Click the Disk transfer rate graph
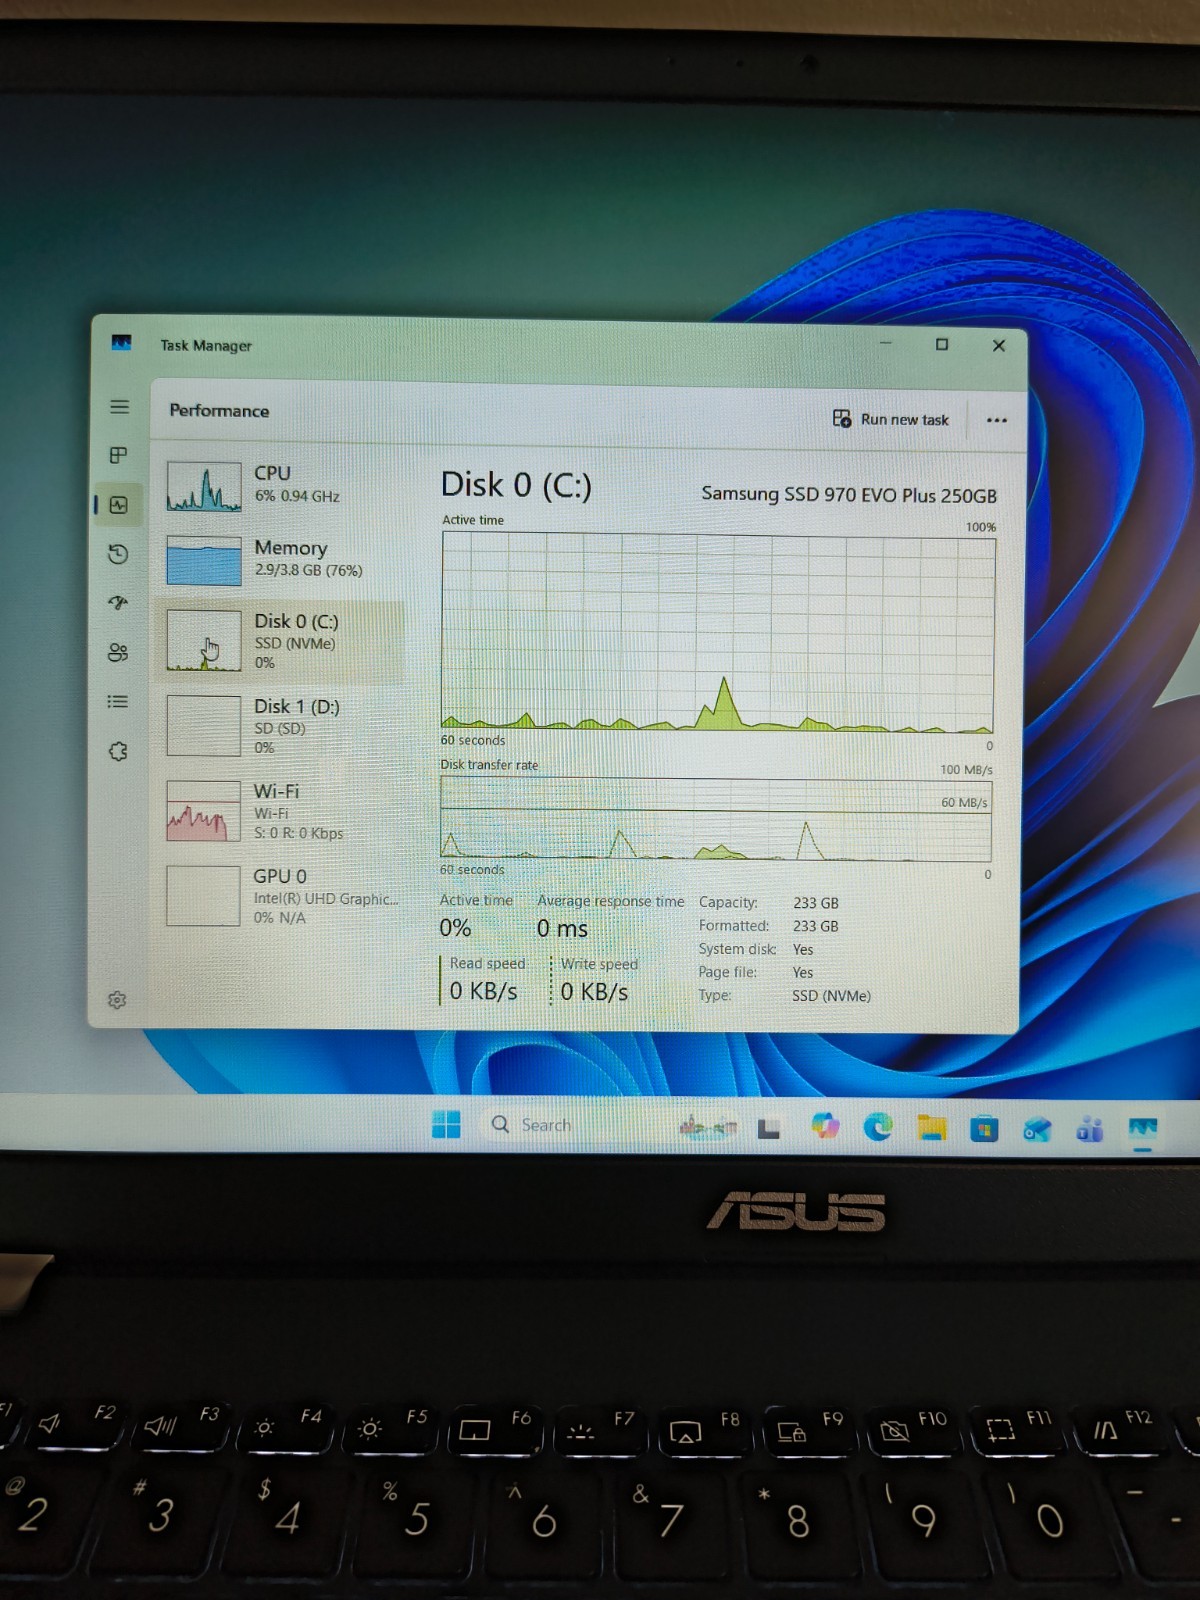Viewport: 1200px width, 1600px height. (716, 819)
